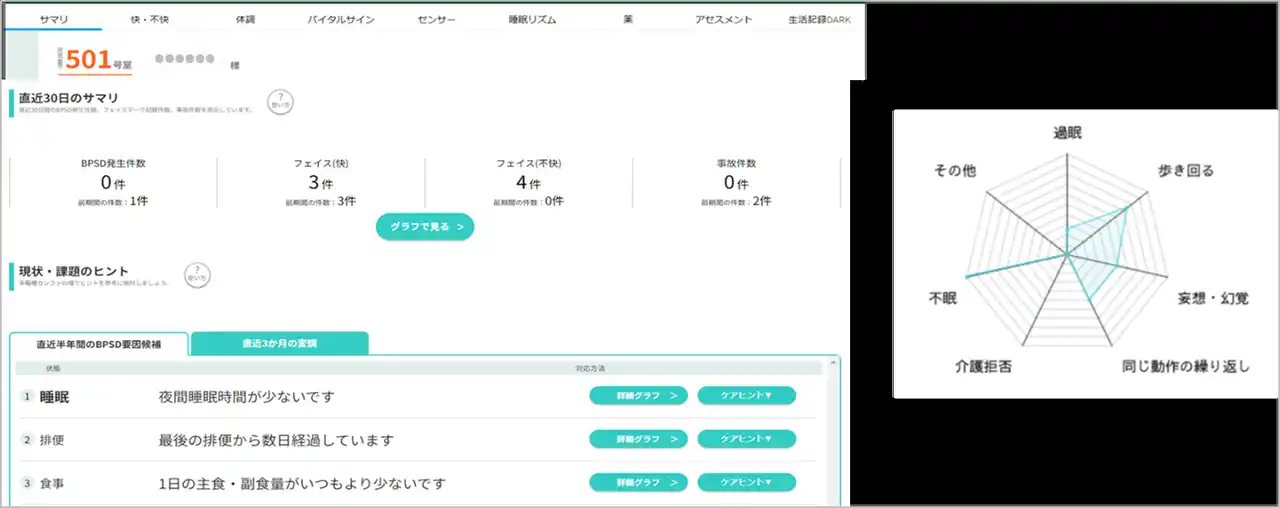Switch to the サマリ tab
Image resolution: width=1280 pixels, height=508 pixels.
click(x=53, y=19)
